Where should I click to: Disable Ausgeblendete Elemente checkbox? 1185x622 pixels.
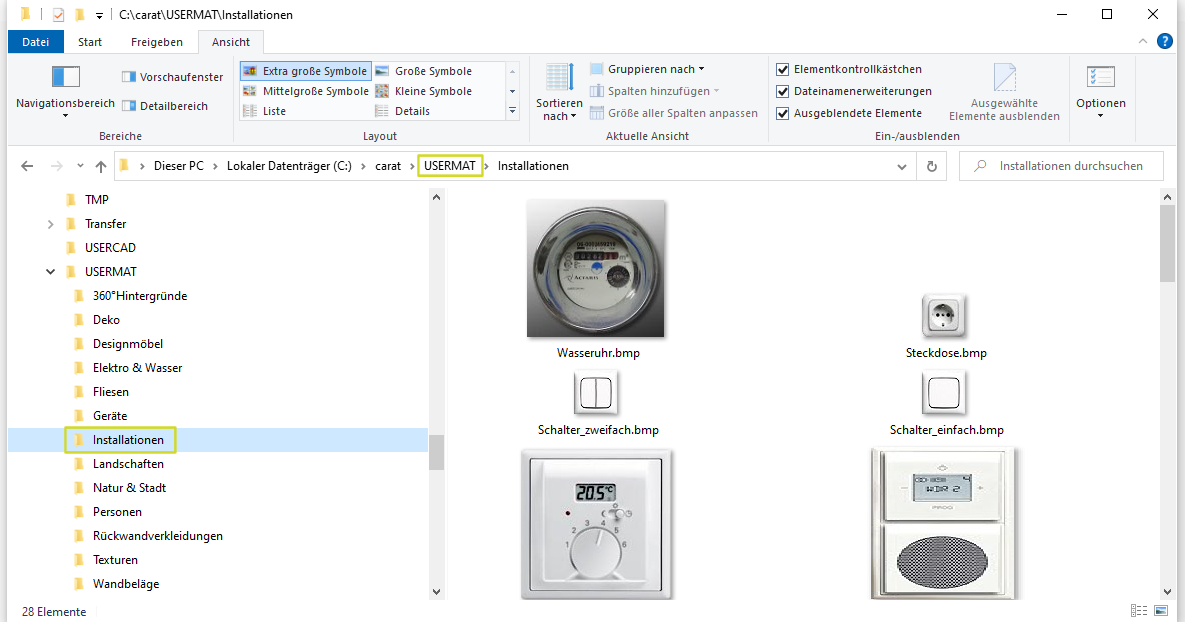(783, 114)
